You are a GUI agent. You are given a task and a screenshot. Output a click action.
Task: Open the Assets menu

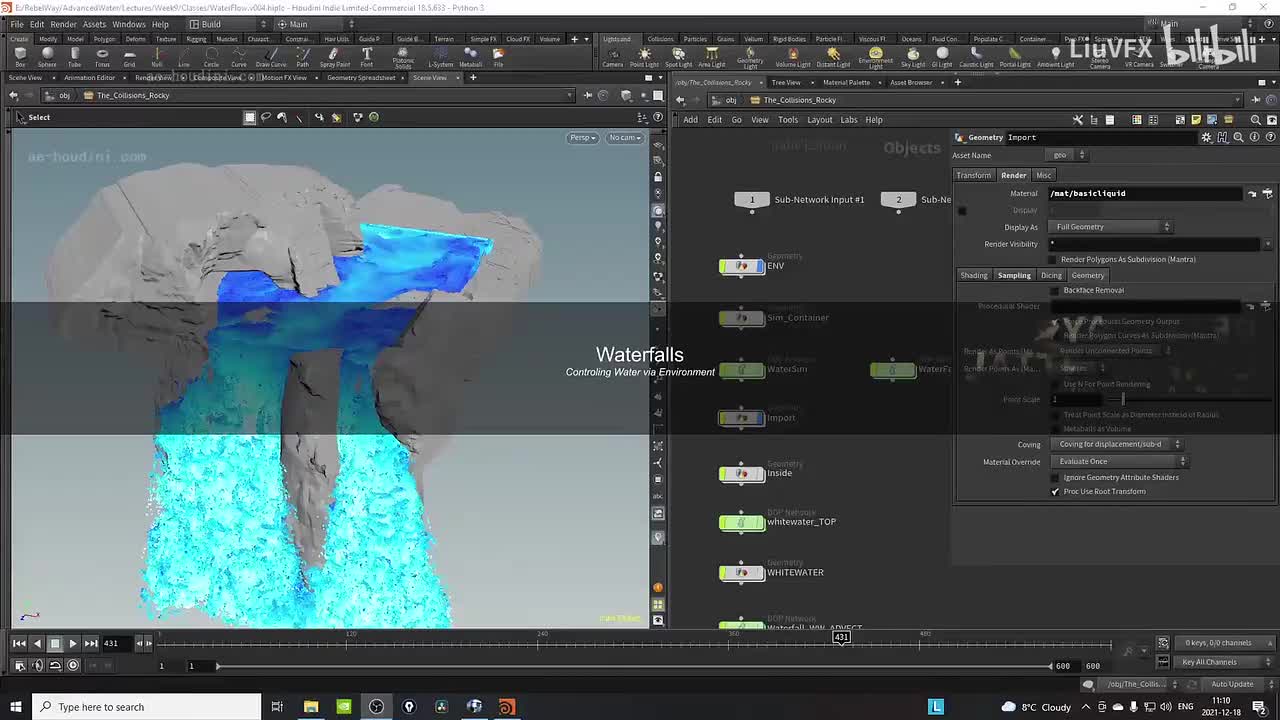click(x=94, y=24)
